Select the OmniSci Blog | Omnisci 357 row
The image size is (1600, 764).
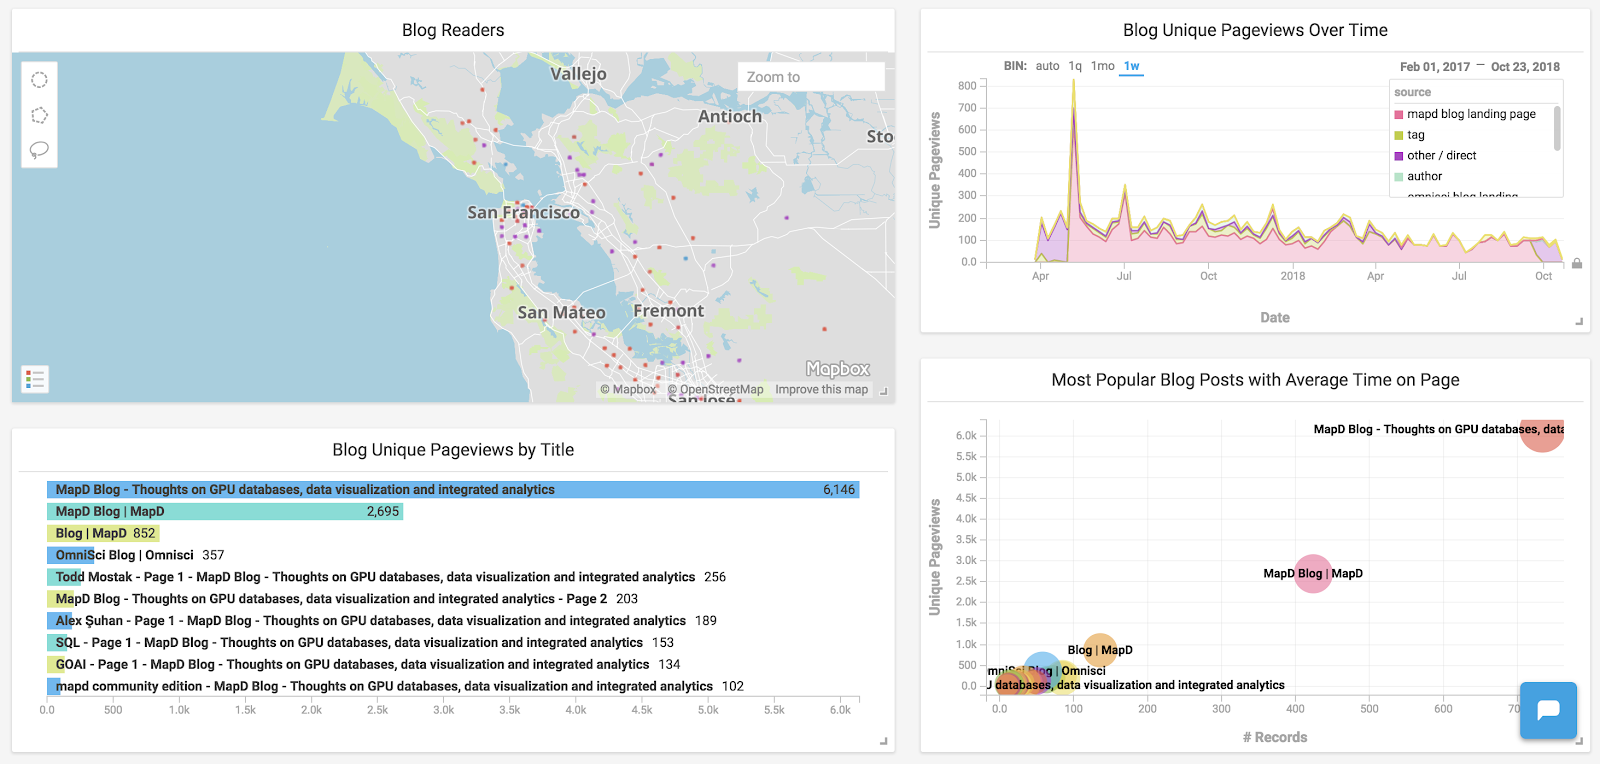pos(136,555)
